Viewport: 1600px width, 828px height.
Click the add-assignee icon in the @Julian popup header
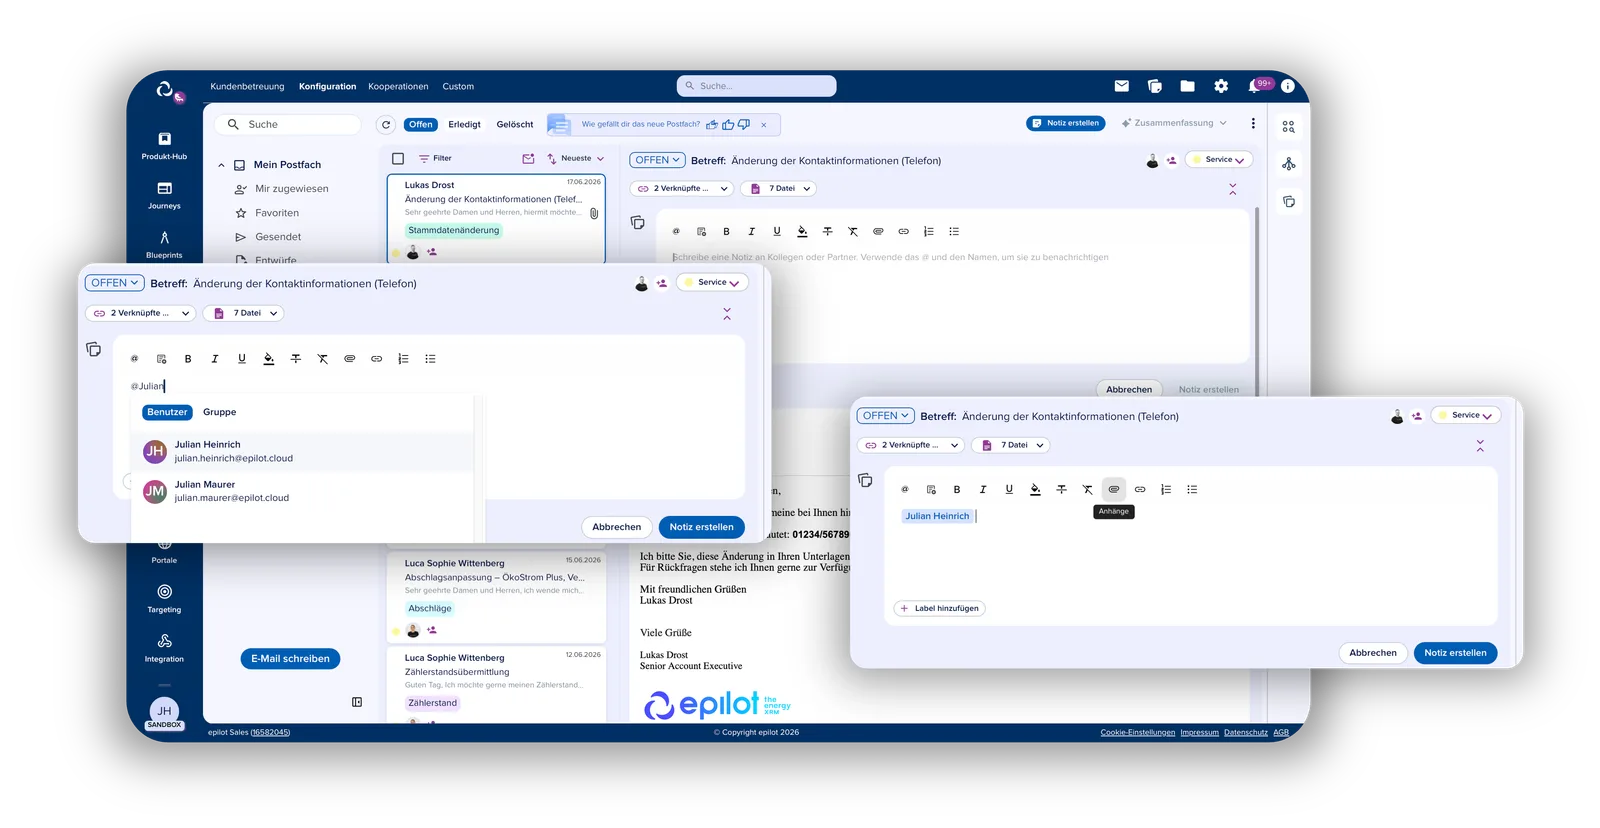[662, 283]
